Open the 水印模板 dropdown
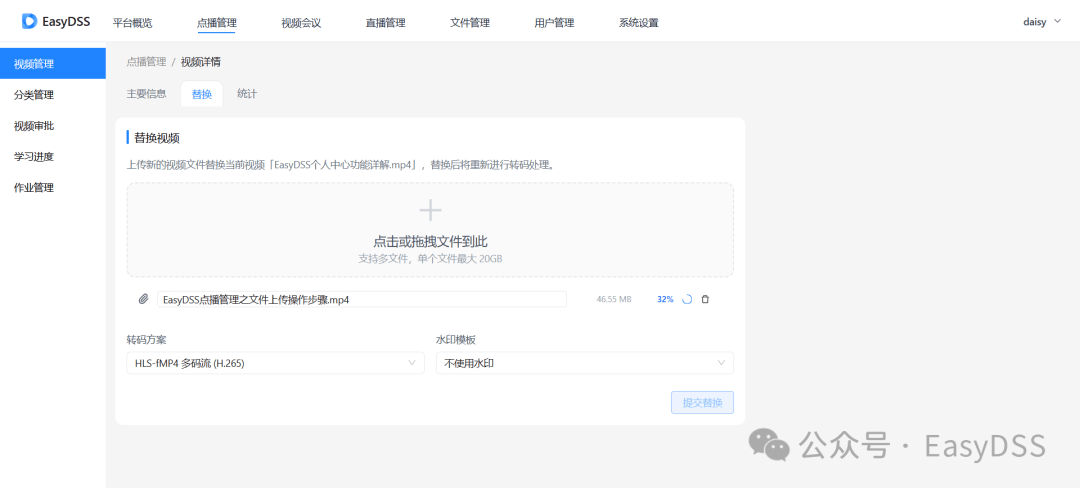The height and width of the screenshot is (489, 1080). [x=585, y=363]
